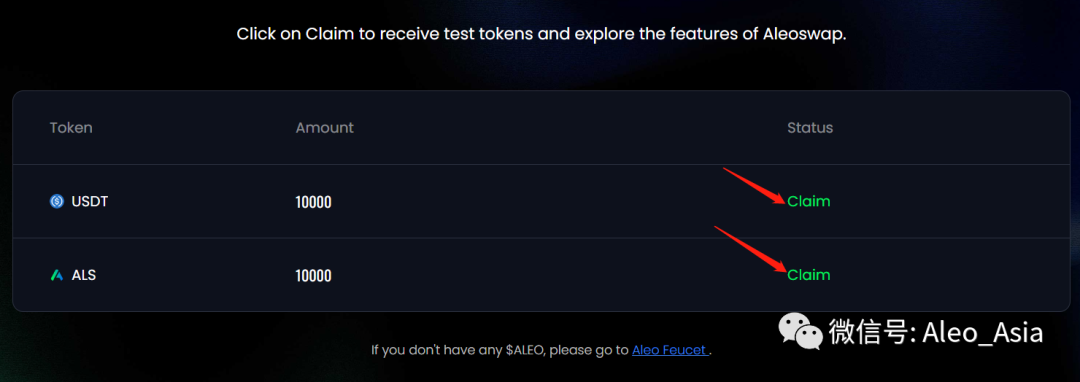Screen dimensions: 1080x382
Task: Claim the 10000 ALS test tokens
Action: [x=809, y=275]
